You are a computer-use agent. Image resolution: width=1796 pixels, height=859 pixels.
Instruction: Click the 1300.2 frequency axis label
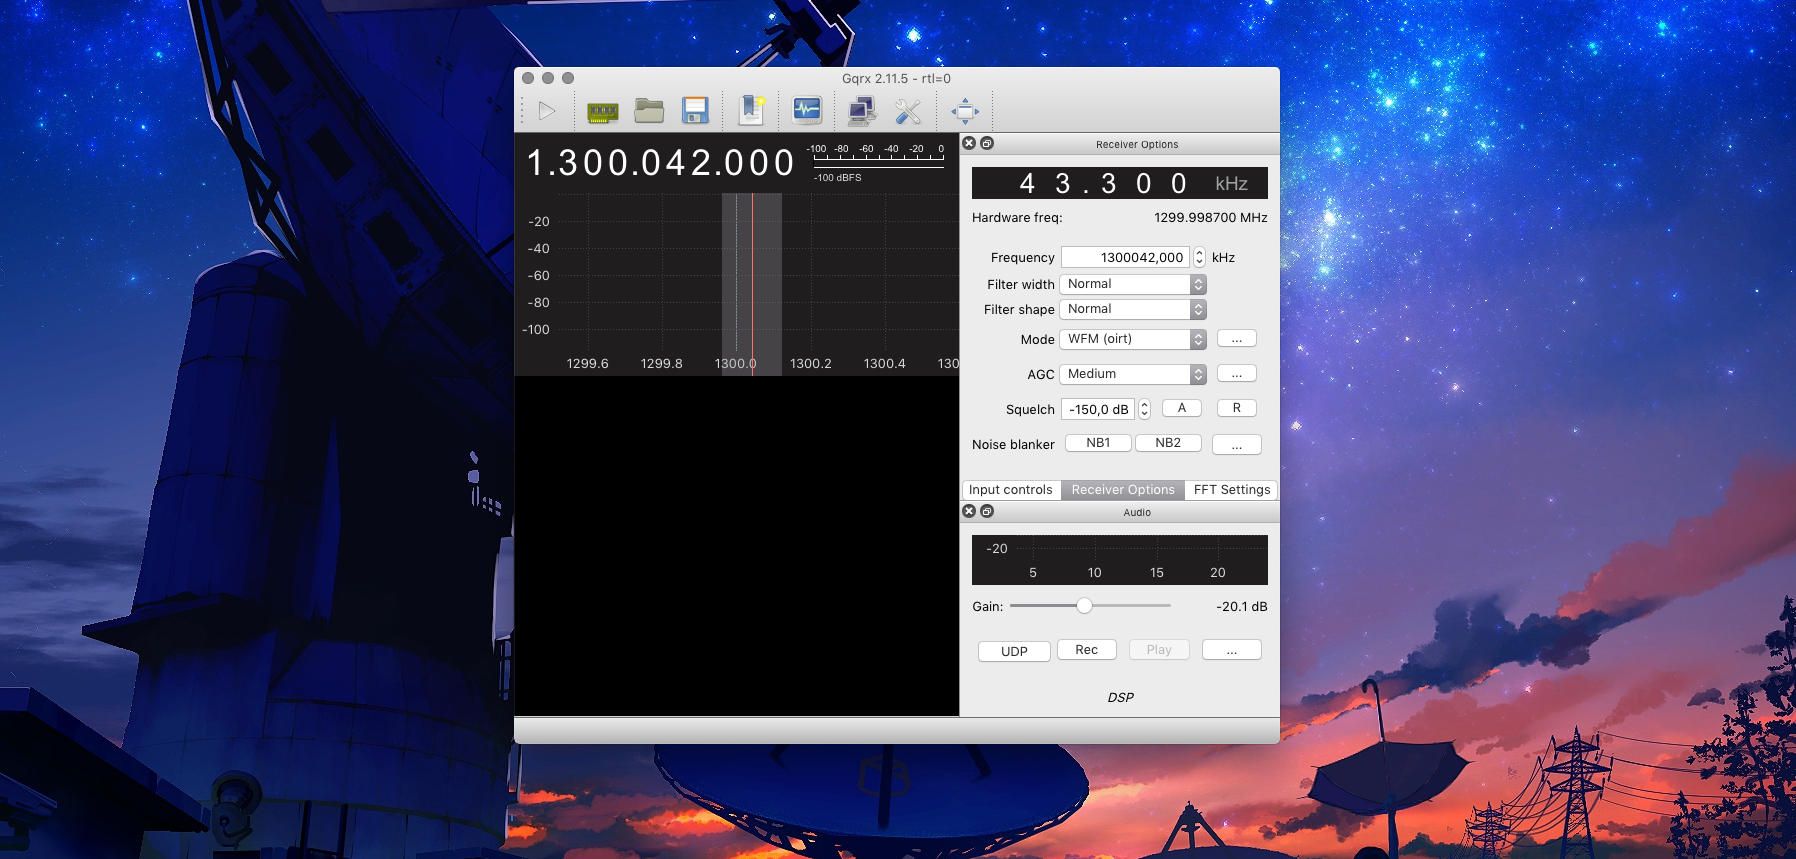pos(810,363)
